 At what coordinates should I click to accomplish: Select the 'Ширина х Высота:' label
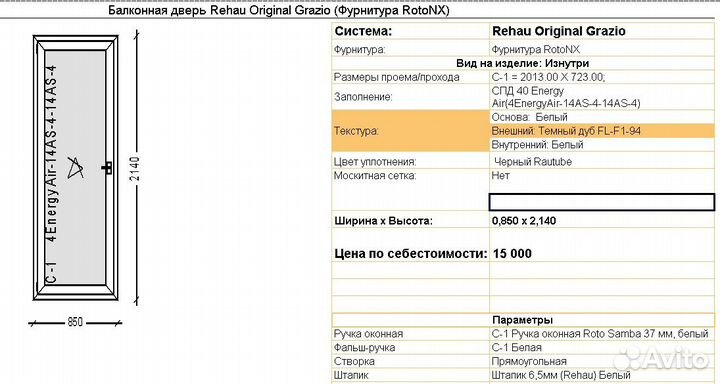(x=383, y=220)
